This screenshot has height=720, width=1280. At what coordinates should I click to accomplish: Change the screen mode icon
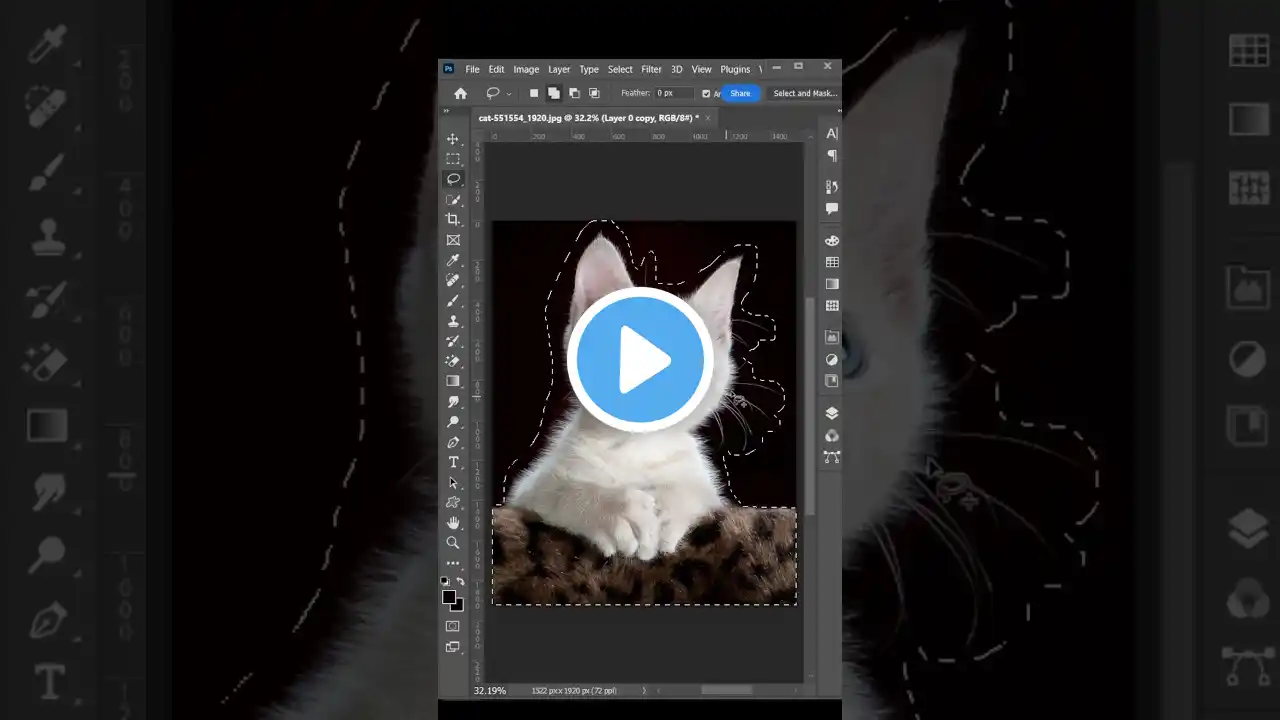pos(453,647)
